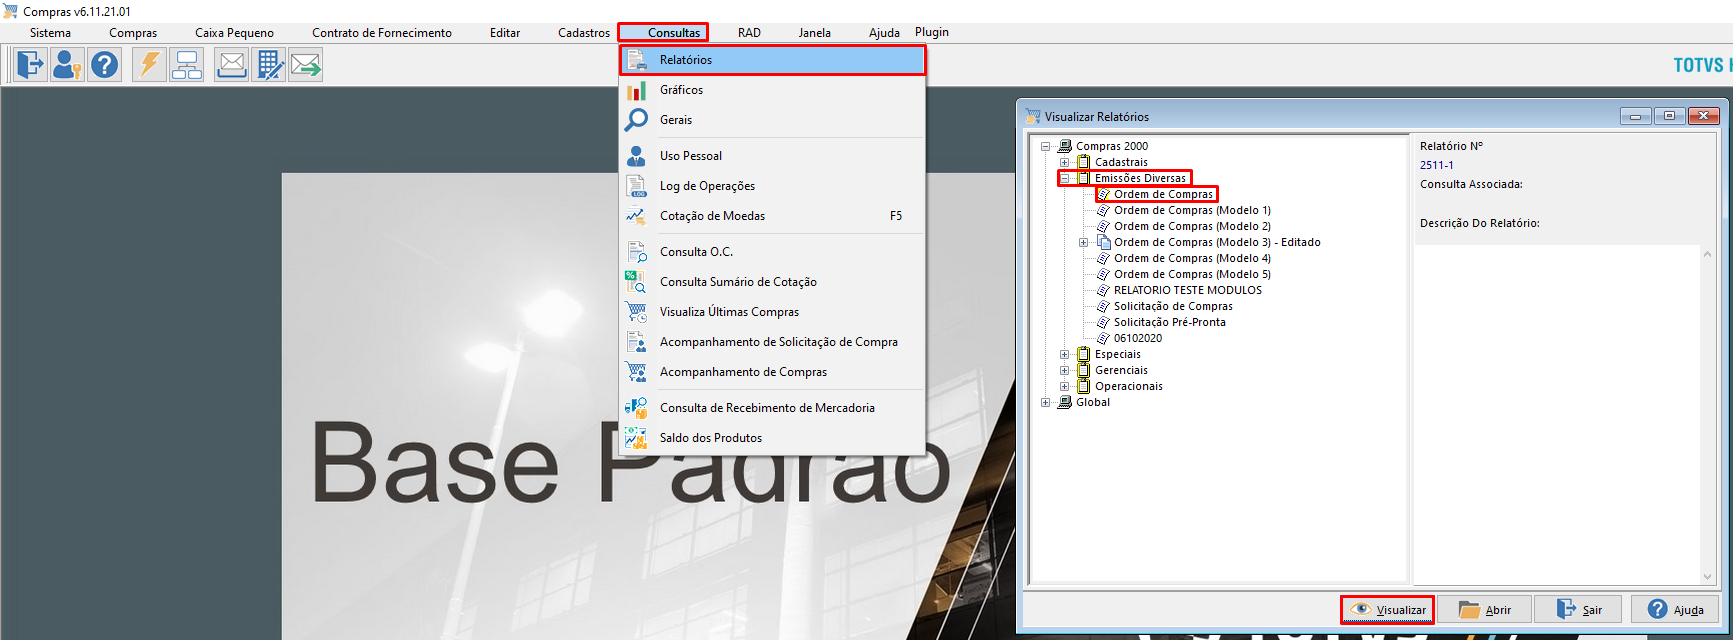Open Uso Pessoal menu entry
Viewport: 1733px width, 640px height.
(772, 156)
